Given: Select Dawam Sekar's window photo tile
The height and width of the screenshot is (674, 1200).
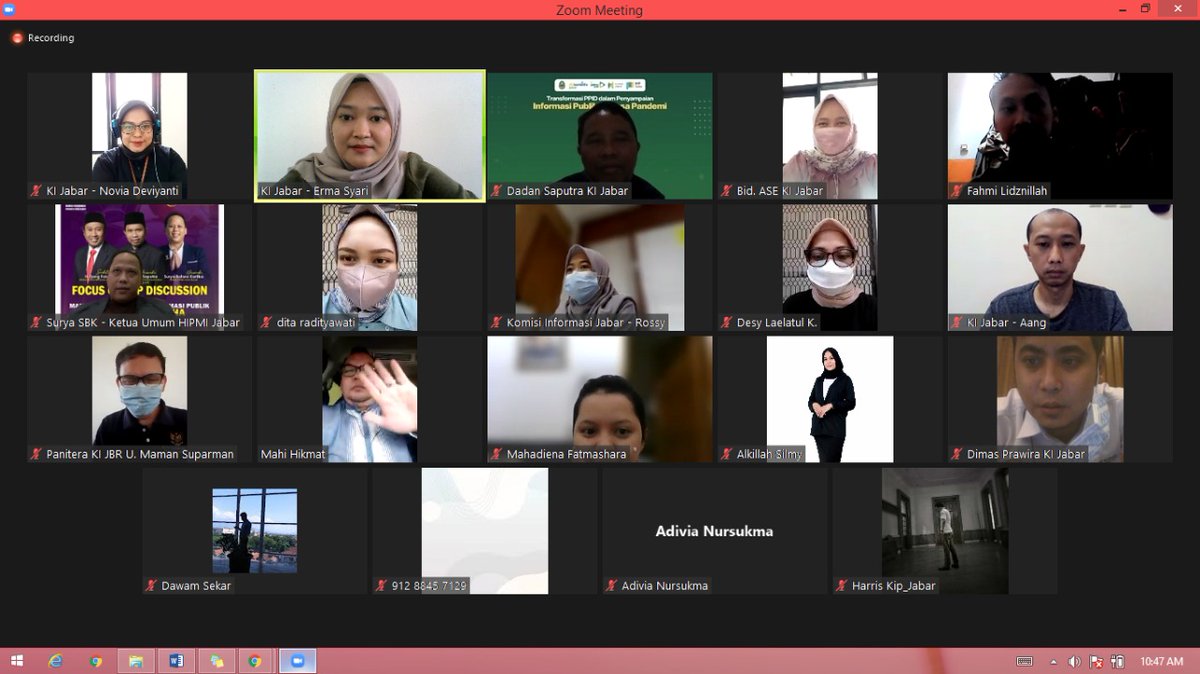Looking at the screenshot, I should (x=255, y=531).
